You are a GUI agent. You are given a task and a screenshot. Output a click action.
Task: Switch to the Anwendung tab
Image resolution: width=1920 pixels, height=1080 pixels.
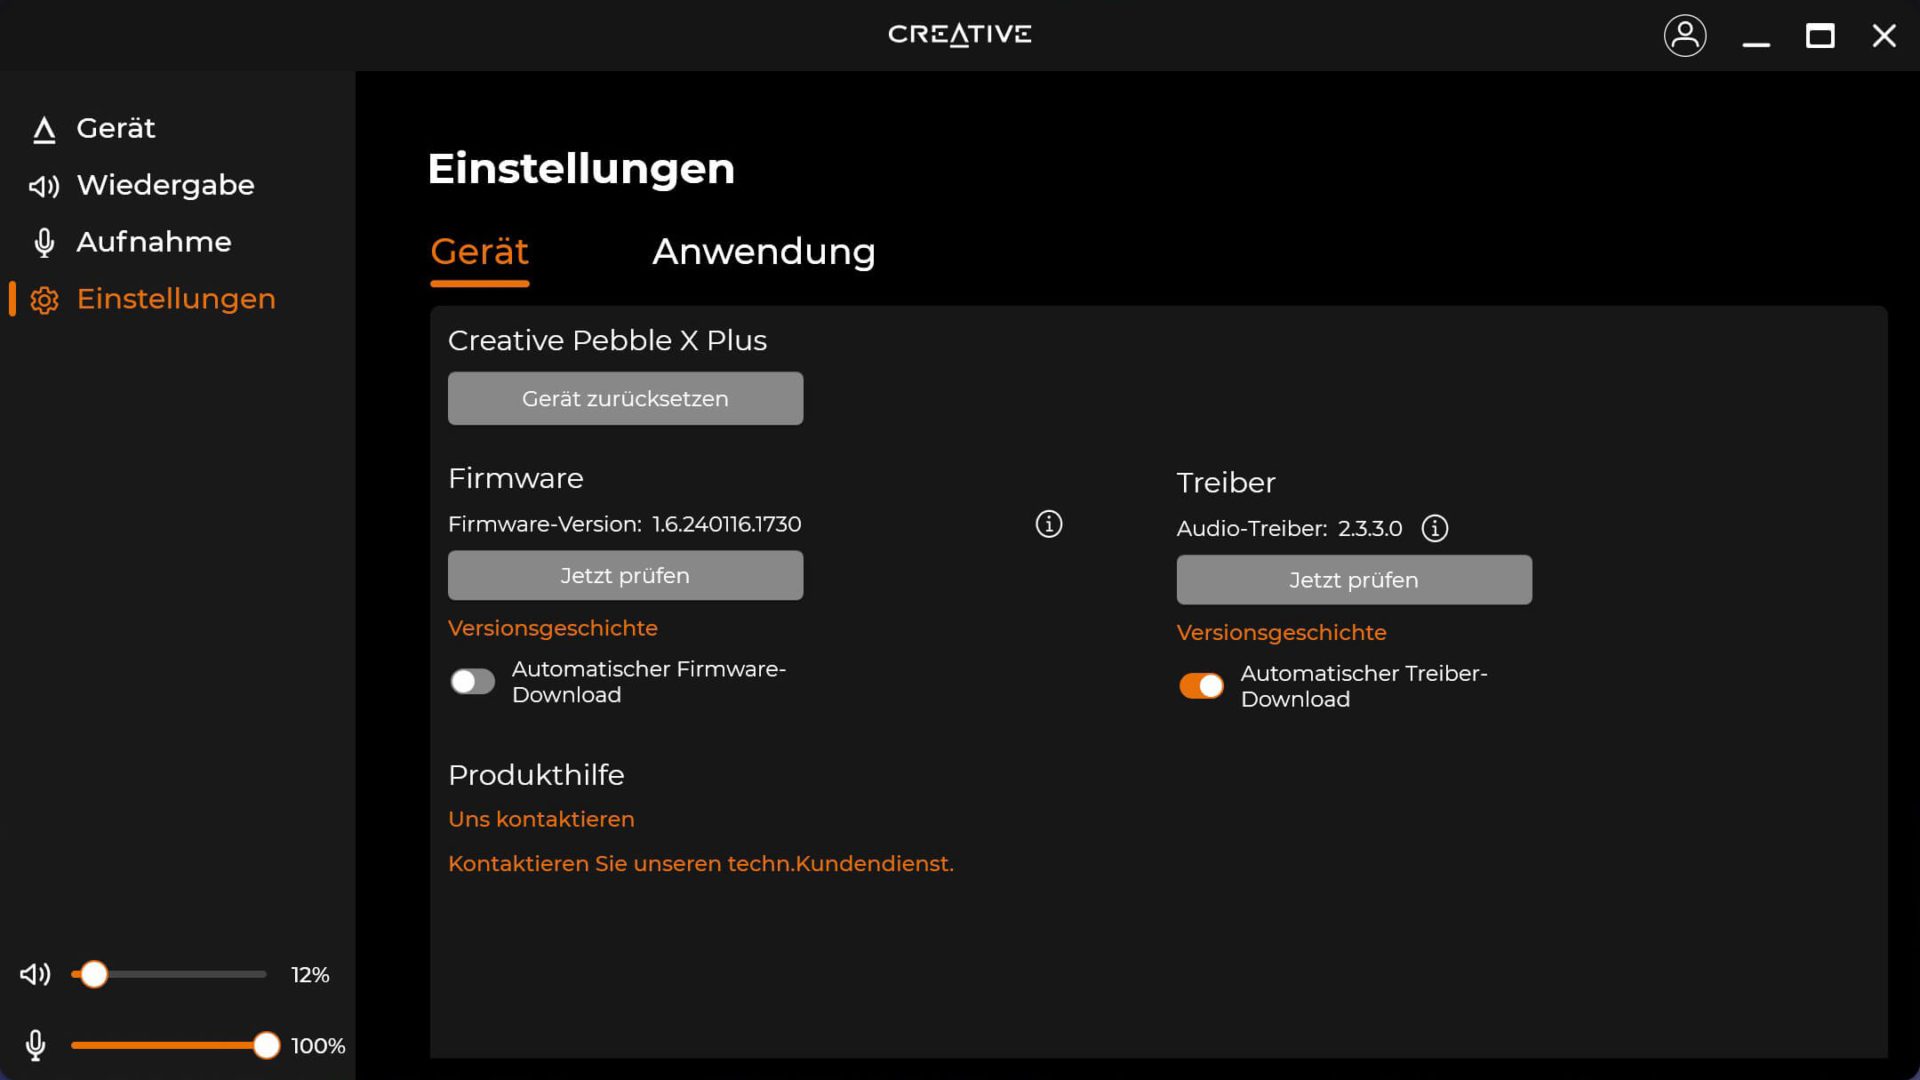[763, 251]
